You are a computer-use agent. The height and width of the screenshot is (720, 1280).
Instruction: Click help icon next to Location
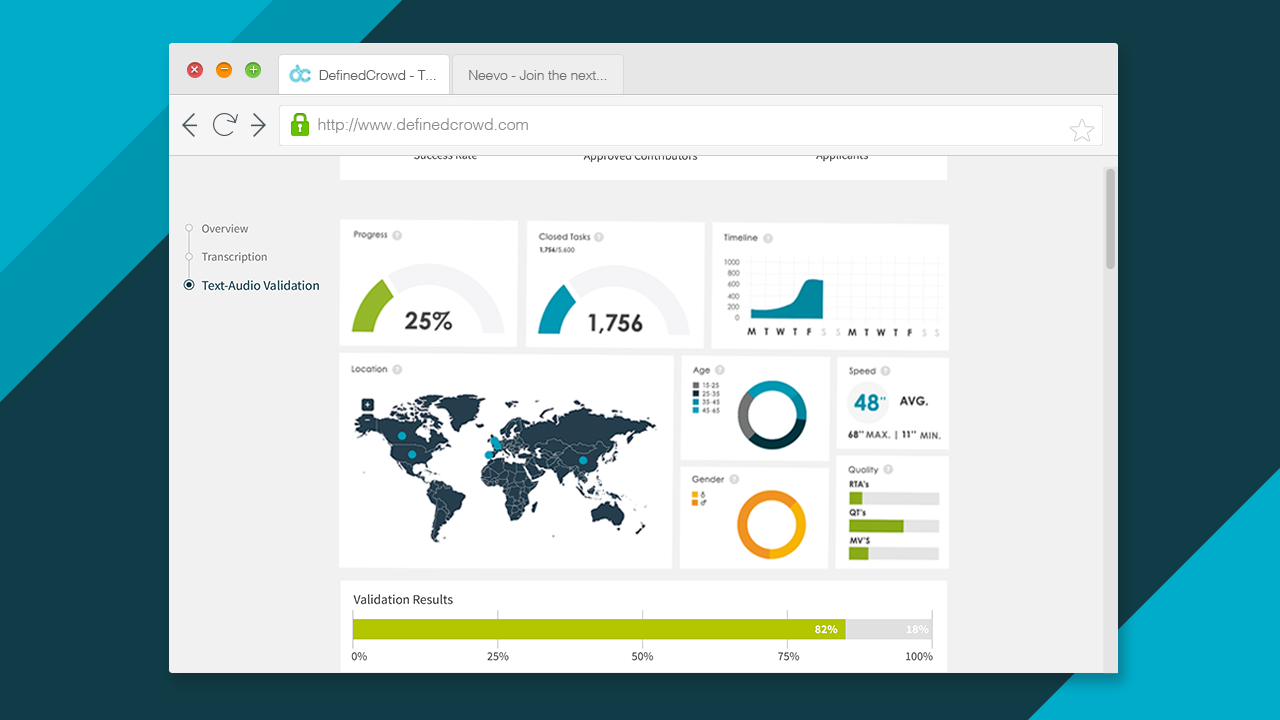tap(397, 370)
